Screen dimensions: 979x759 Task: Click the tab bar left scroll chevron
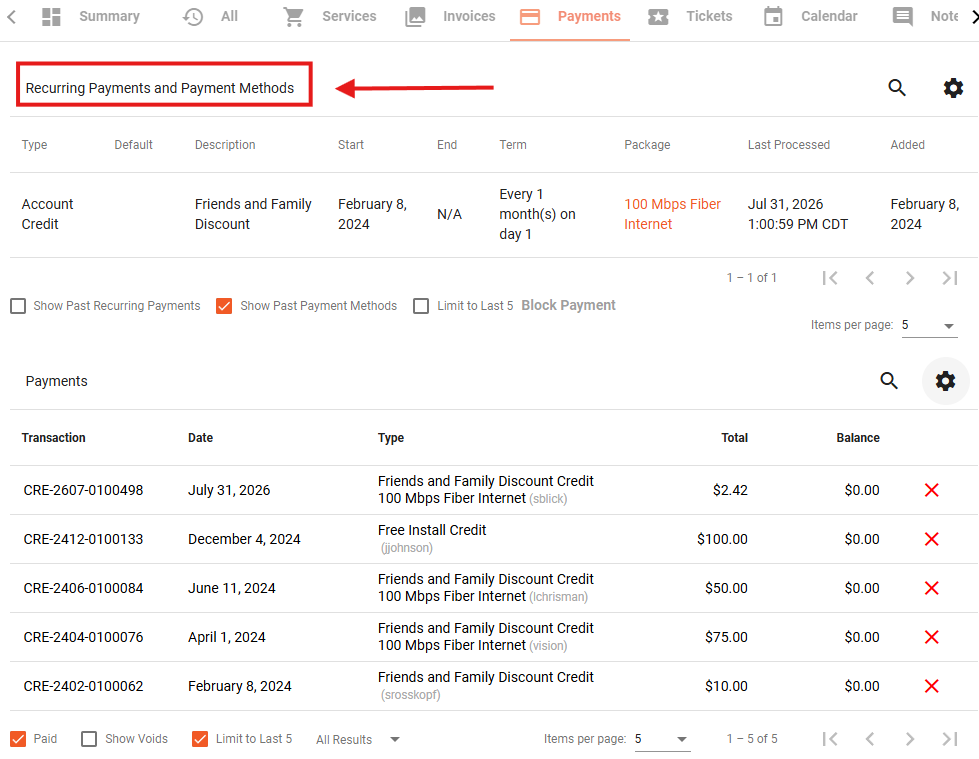pos(11,17)
